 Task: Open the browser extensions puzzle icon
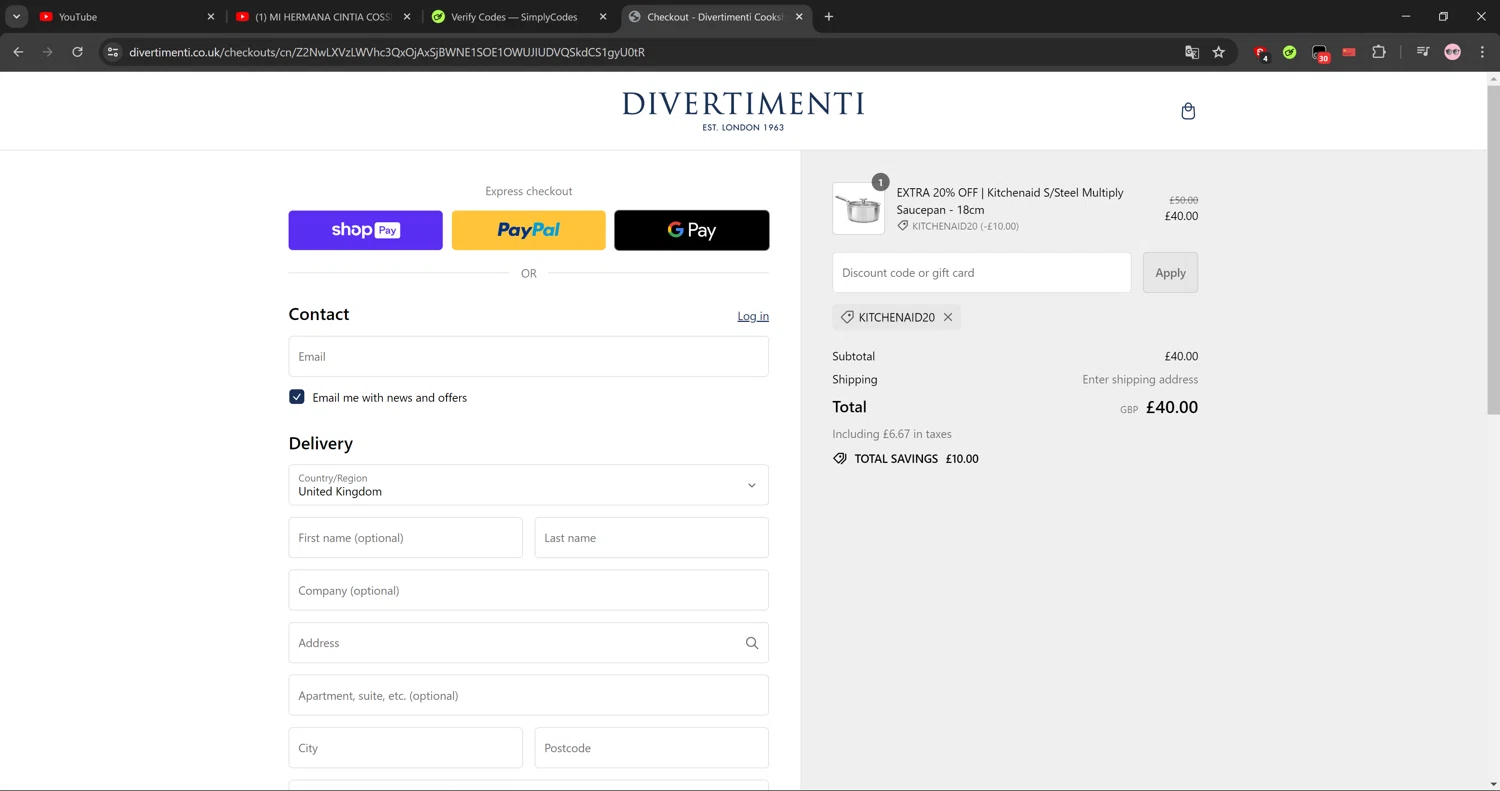point(1379,52)
